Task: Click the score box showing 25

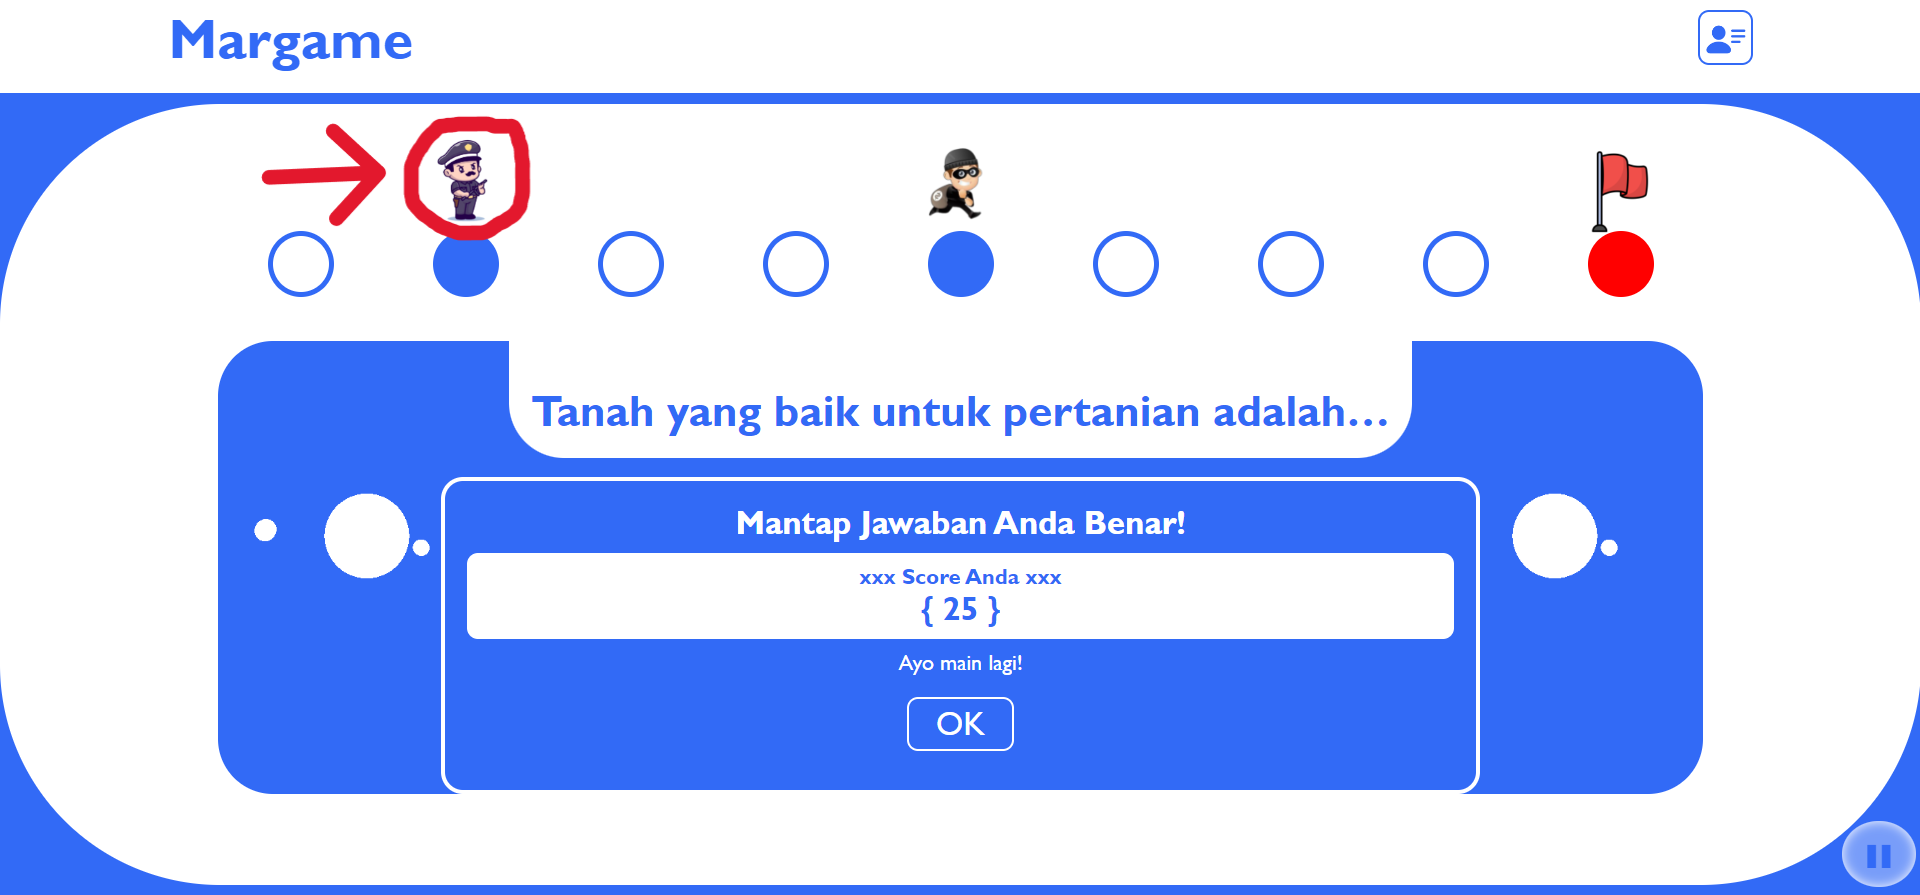Action: [x=960, y=596]
